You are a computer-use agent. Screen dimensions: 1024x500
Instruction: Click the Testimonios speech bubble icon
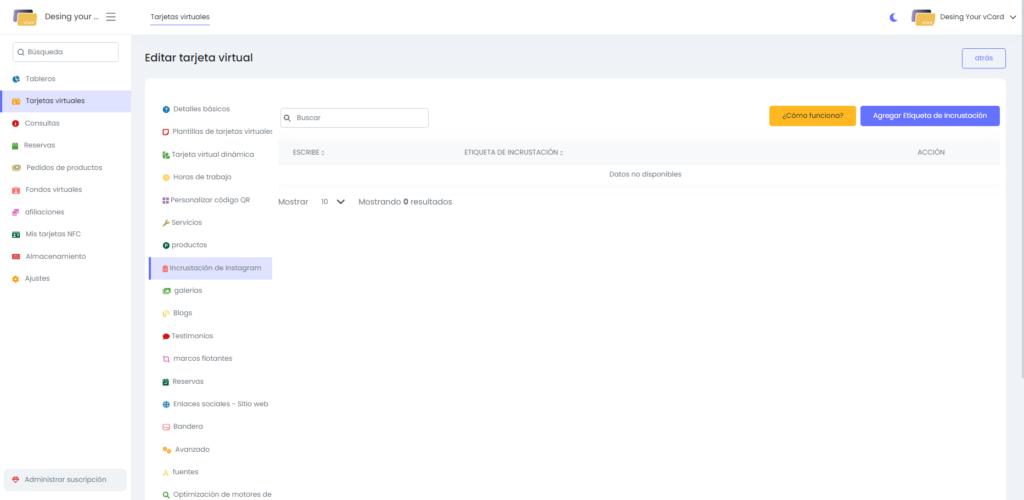pos(166,336)
